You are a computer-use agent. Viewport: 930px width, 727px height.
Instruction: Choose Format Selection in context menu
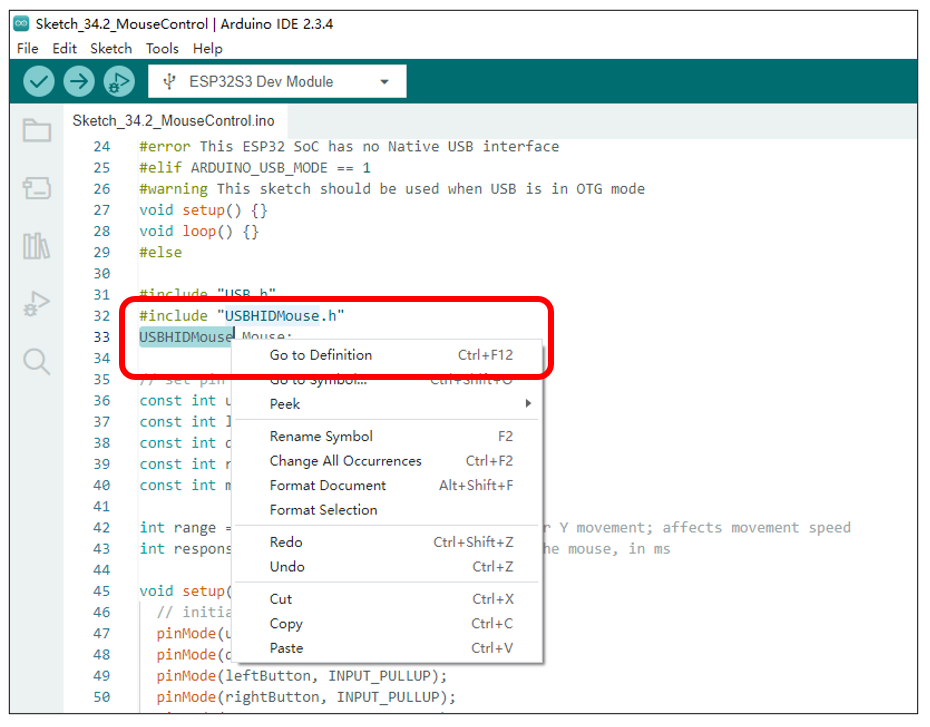[387, 510]
